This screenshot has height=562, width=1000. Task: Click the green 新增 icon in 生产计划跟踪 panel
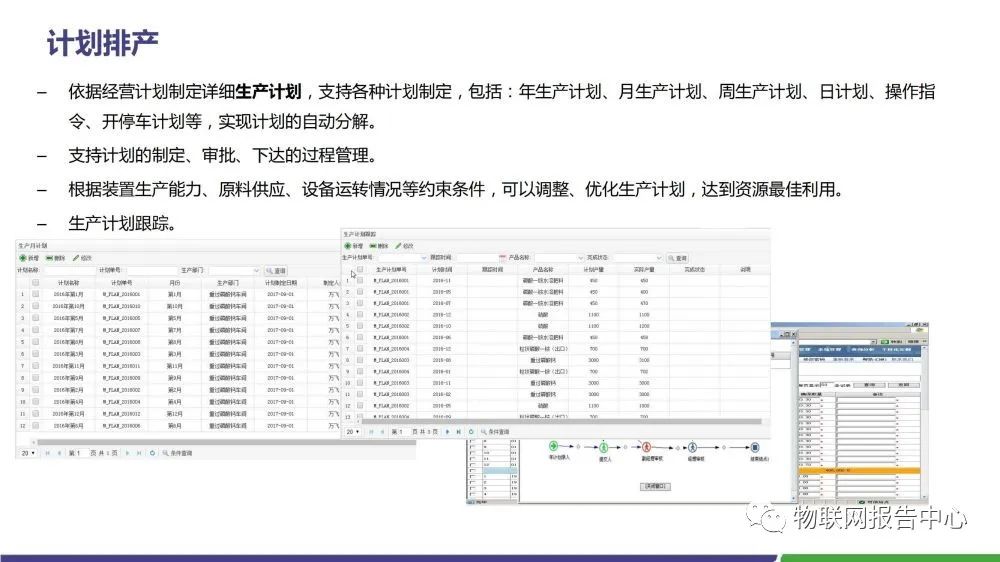coord(348,246)
